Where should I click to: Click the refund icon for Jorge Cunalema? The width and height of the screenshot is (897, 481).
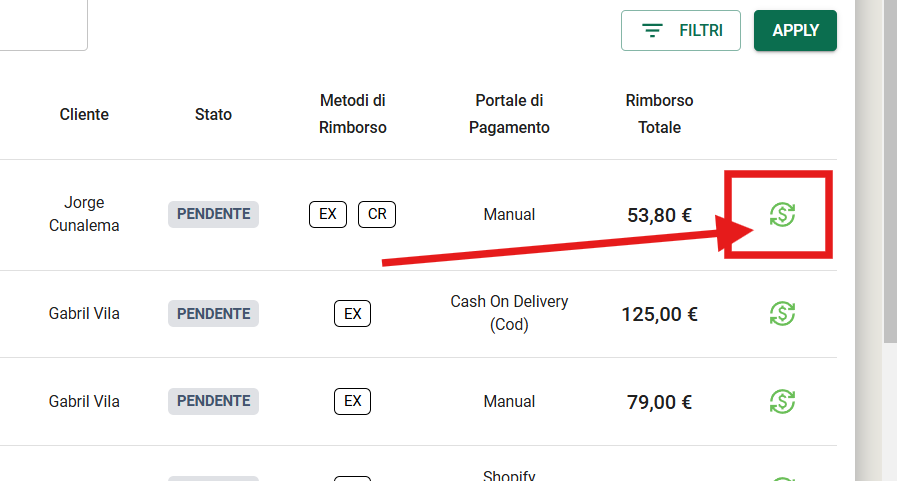pos(782,214)
